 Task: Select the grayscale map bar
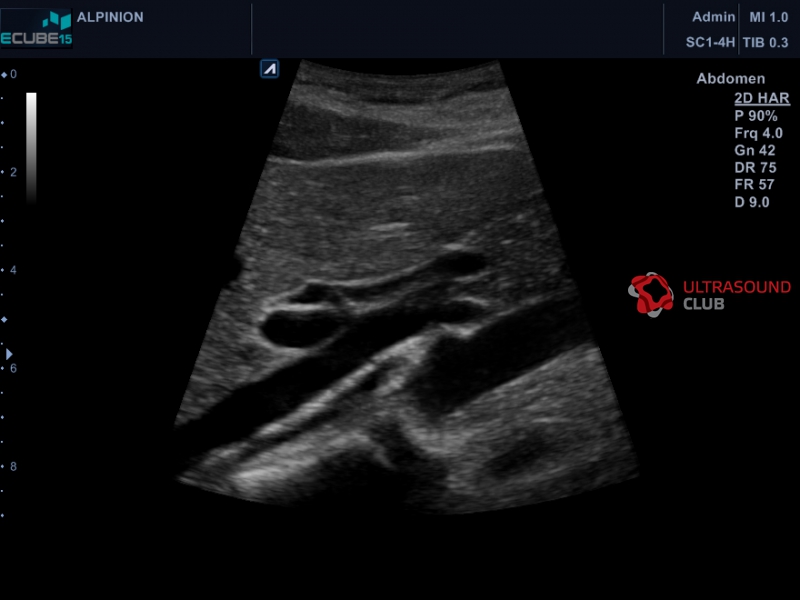32,148
